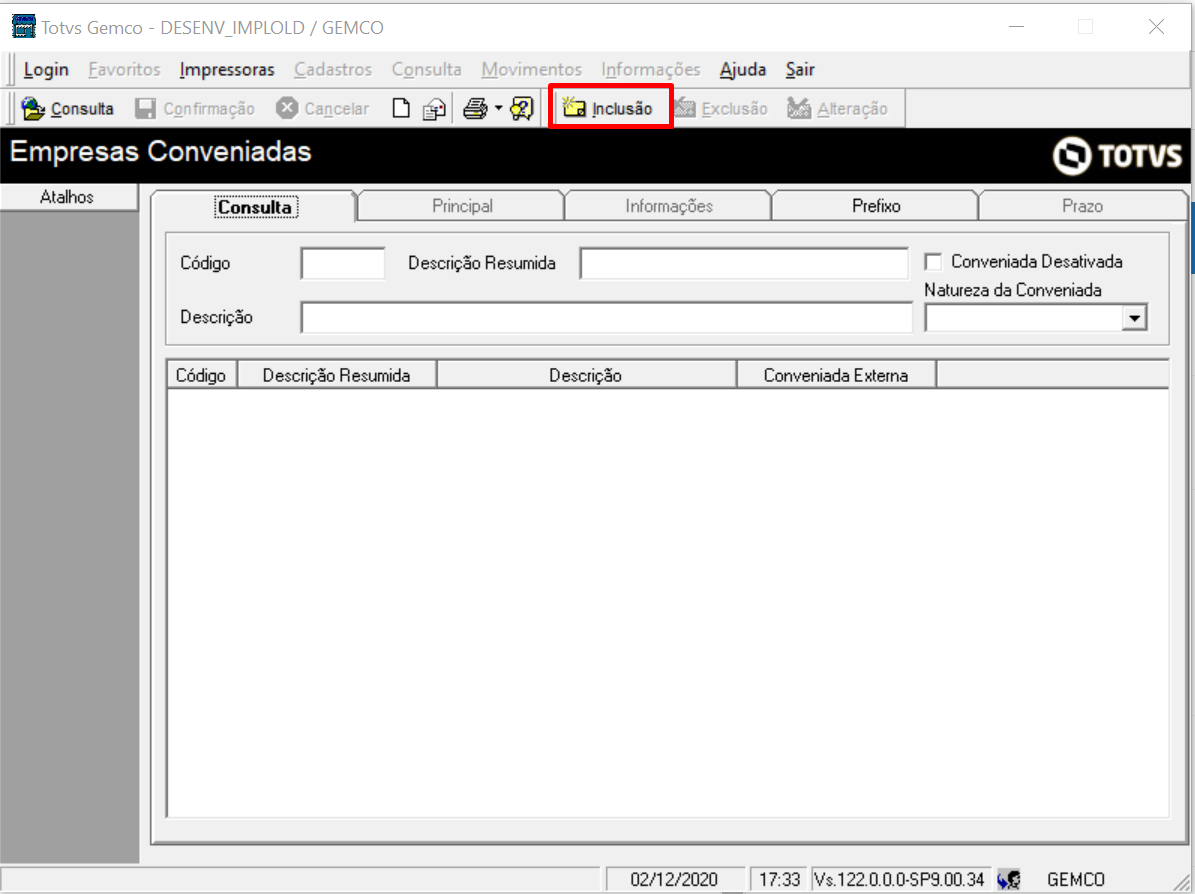Click the Descrição Resumida column header

(x=337, y=375)
